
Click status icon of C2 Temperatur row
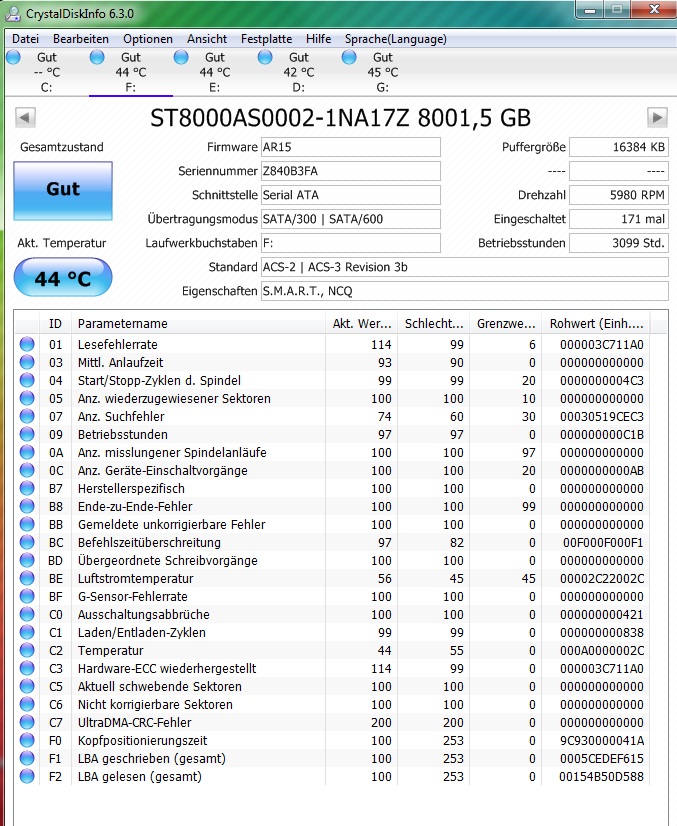coord(27,651)
